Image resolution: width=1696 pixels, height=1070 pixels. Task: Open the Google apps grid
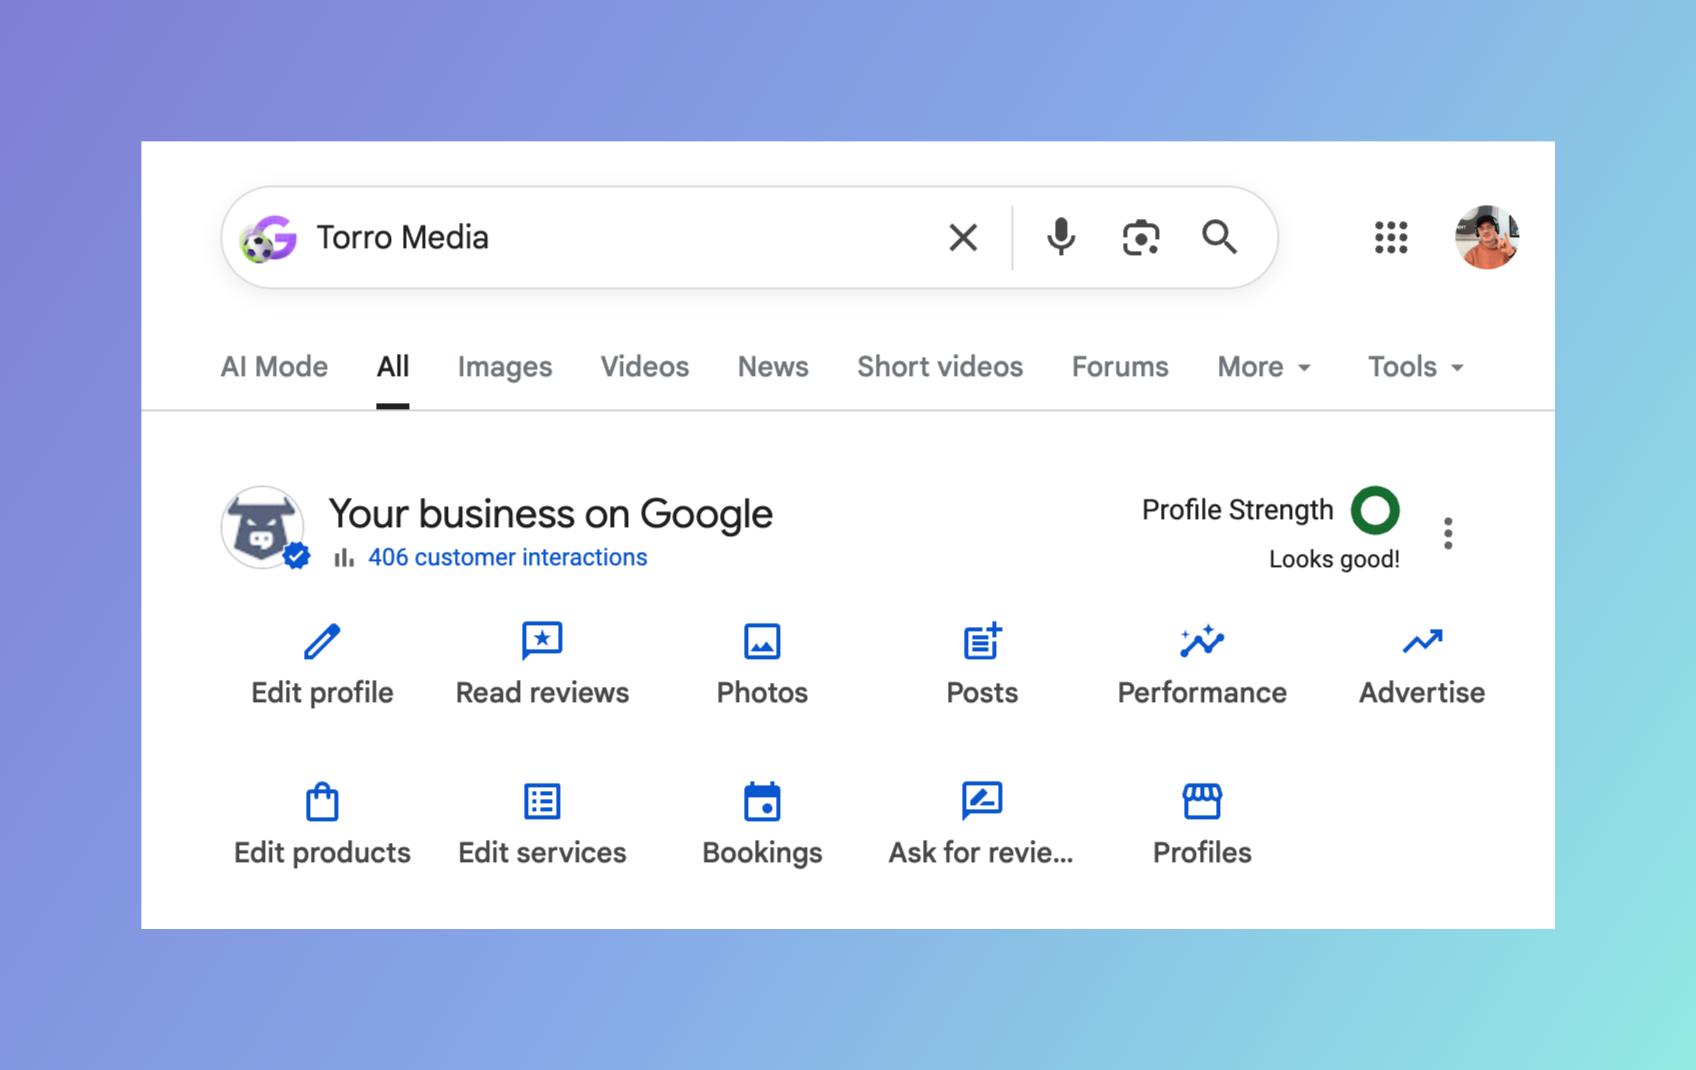[x=1391, y=238]
